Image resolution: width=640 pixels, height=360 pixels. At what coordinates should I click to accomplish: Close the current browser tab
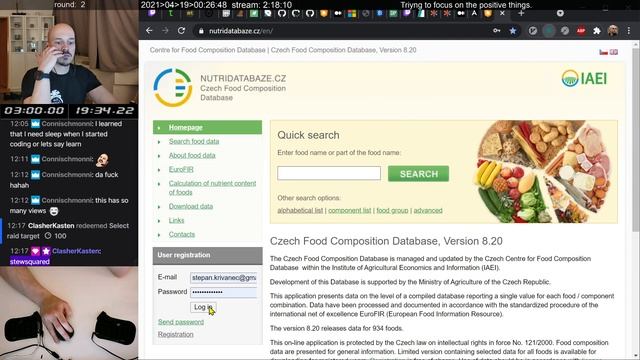[x=502, y=13]
